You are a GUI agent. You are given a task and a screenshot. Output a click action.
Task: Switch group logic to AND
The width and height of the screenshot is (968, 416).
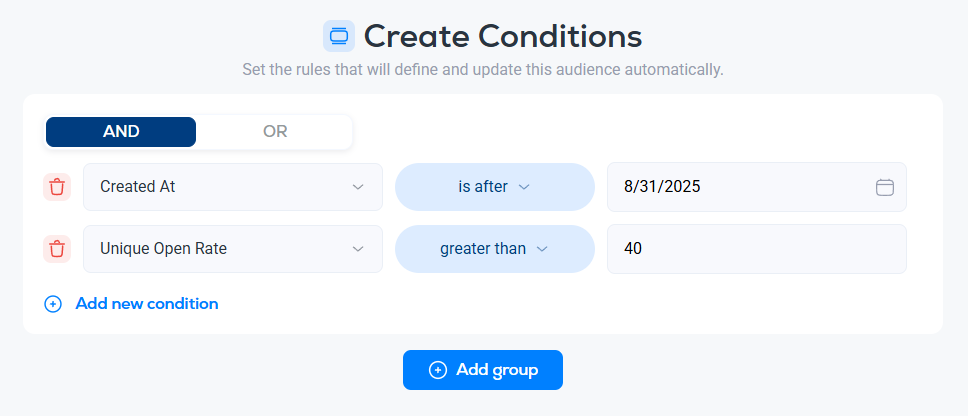click(121, 131)
